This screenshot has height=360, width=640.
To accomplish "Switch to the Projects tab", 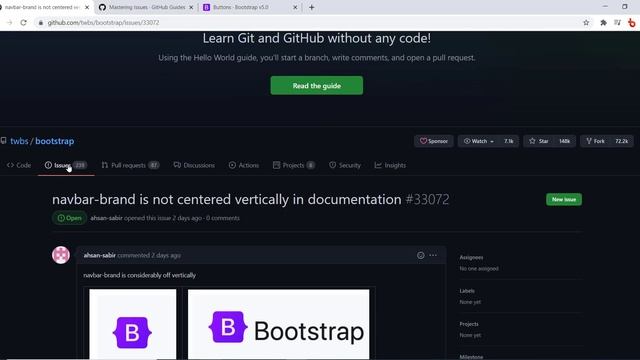I will tap(293, 165).
